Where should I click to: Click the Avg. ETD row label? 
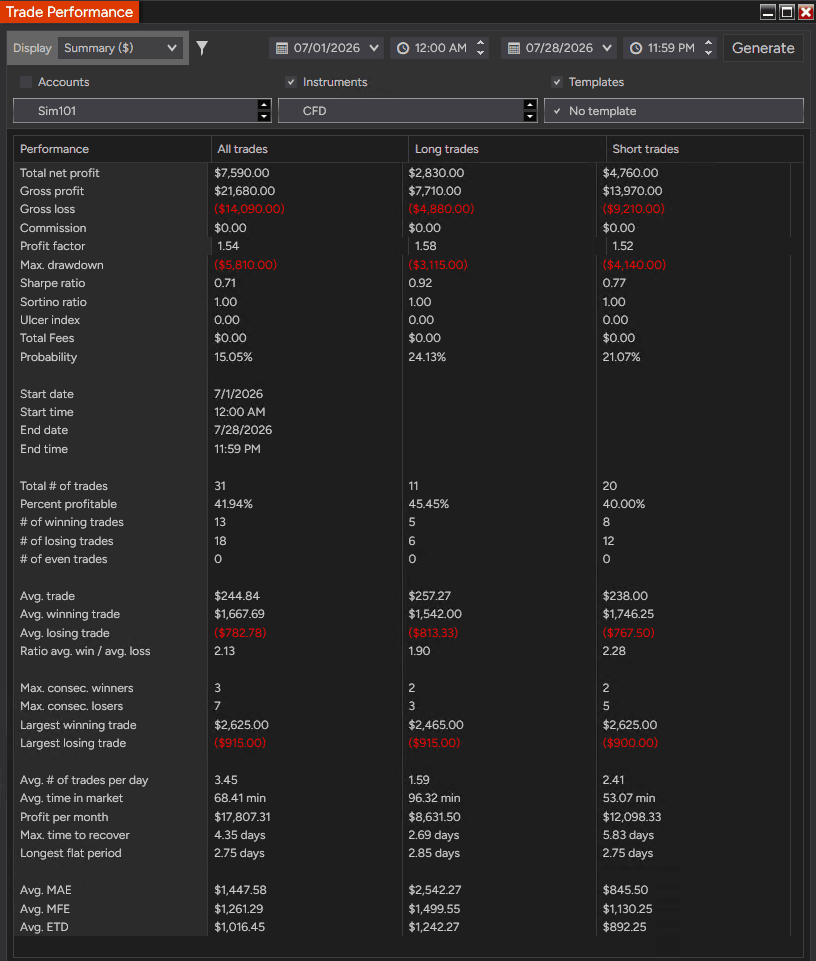click(x=44, y=927)
